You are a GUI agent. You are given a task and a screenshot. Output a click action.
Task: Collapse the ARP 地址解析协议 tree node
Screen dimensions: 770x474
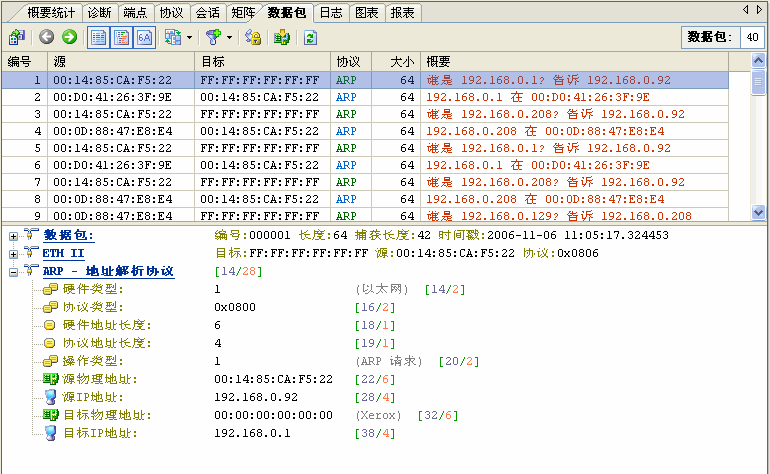tap(13, 272)
